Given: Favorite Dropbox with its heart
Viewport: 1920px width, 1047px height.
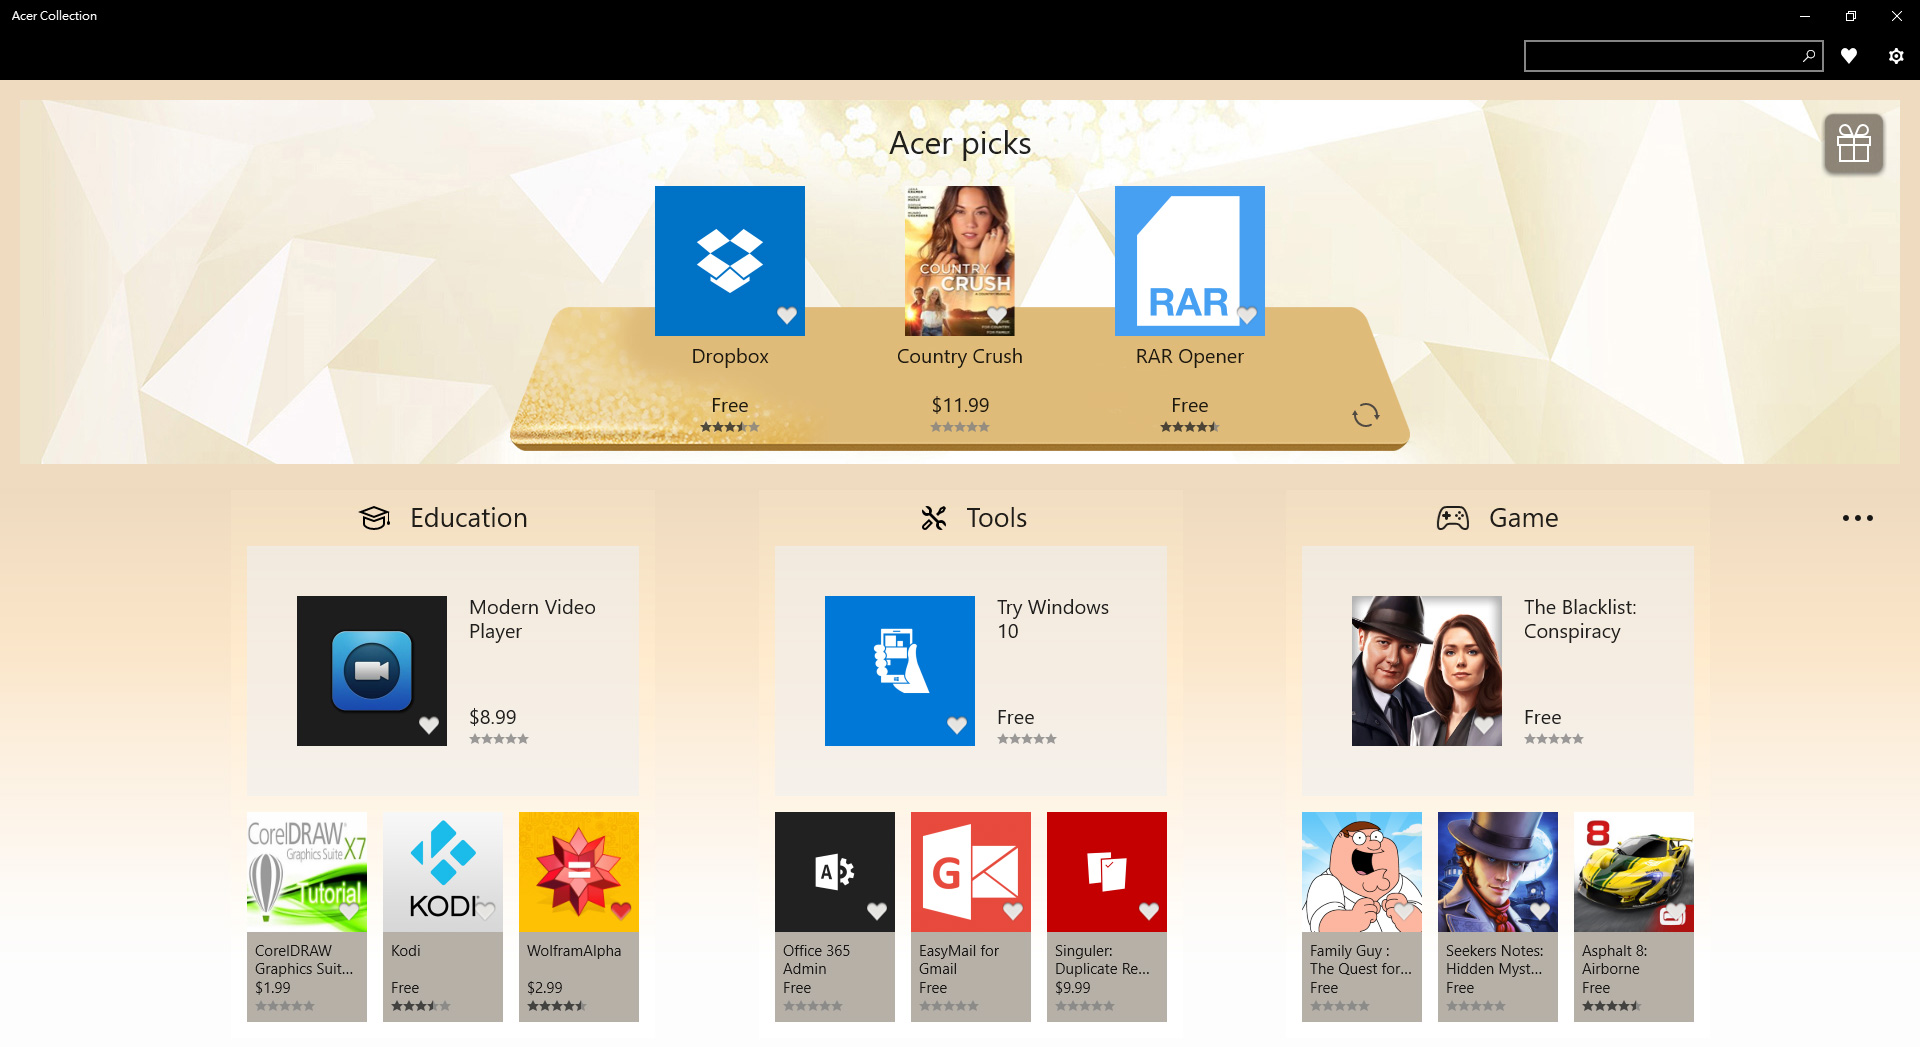Looking at the screenshot, I should [x=787, y=316].
